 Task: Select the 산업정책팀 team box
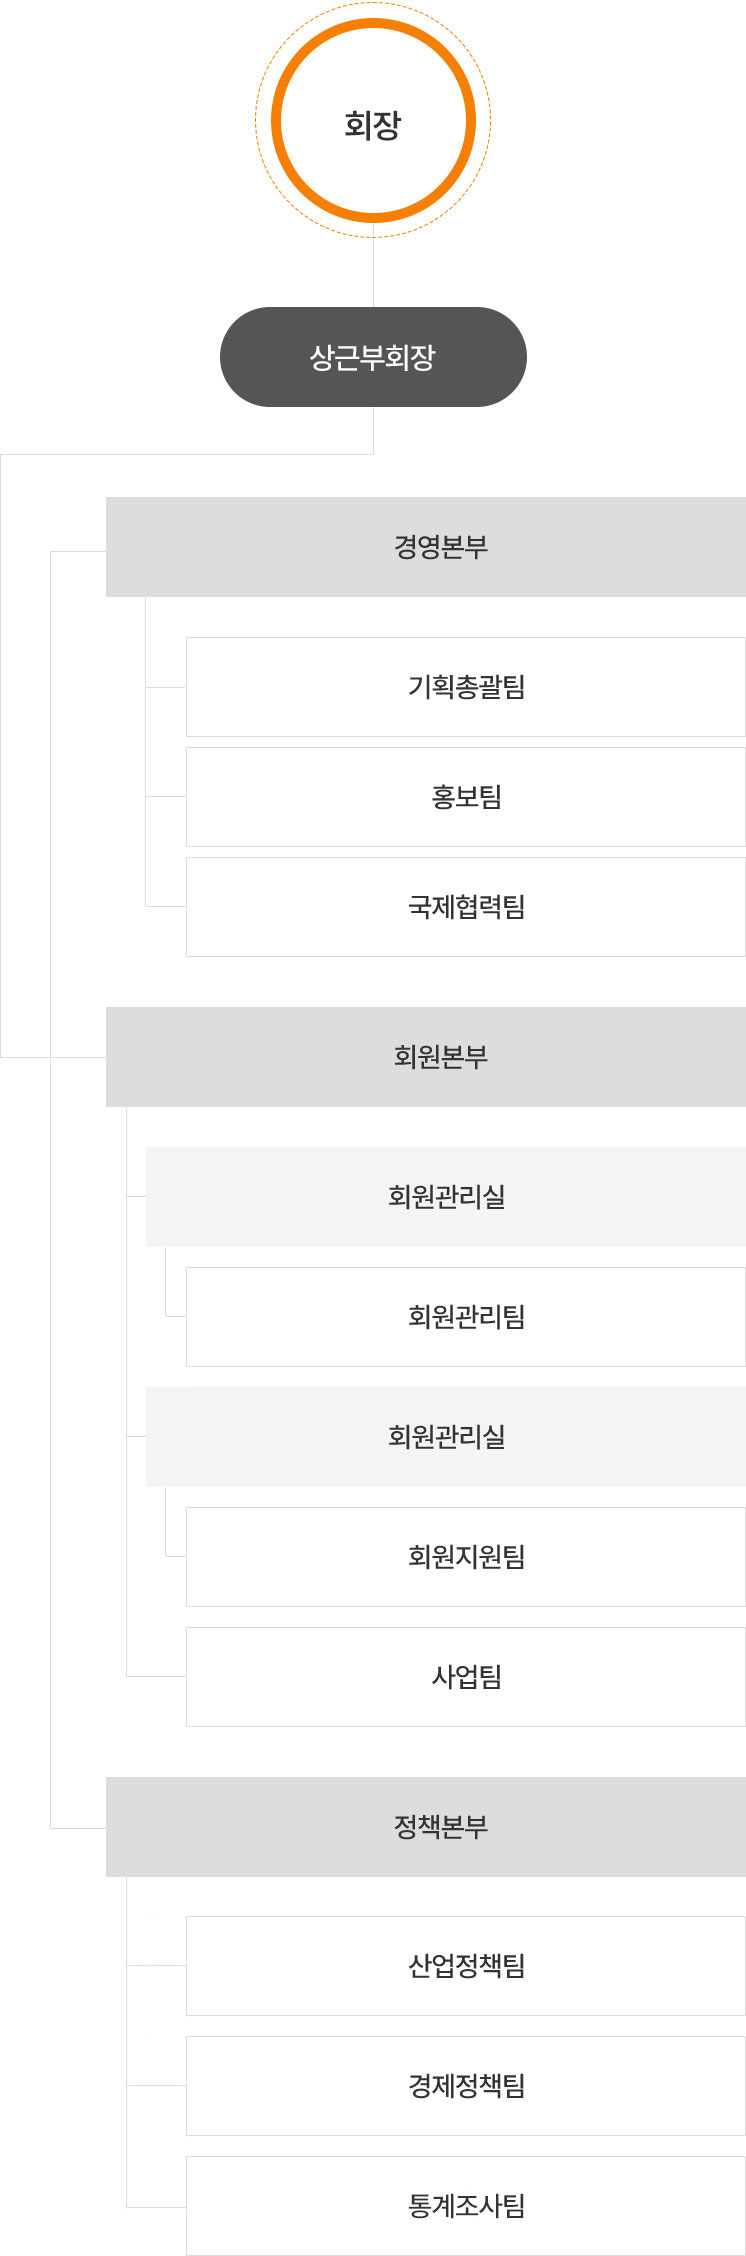click(x=466, y=1966)
